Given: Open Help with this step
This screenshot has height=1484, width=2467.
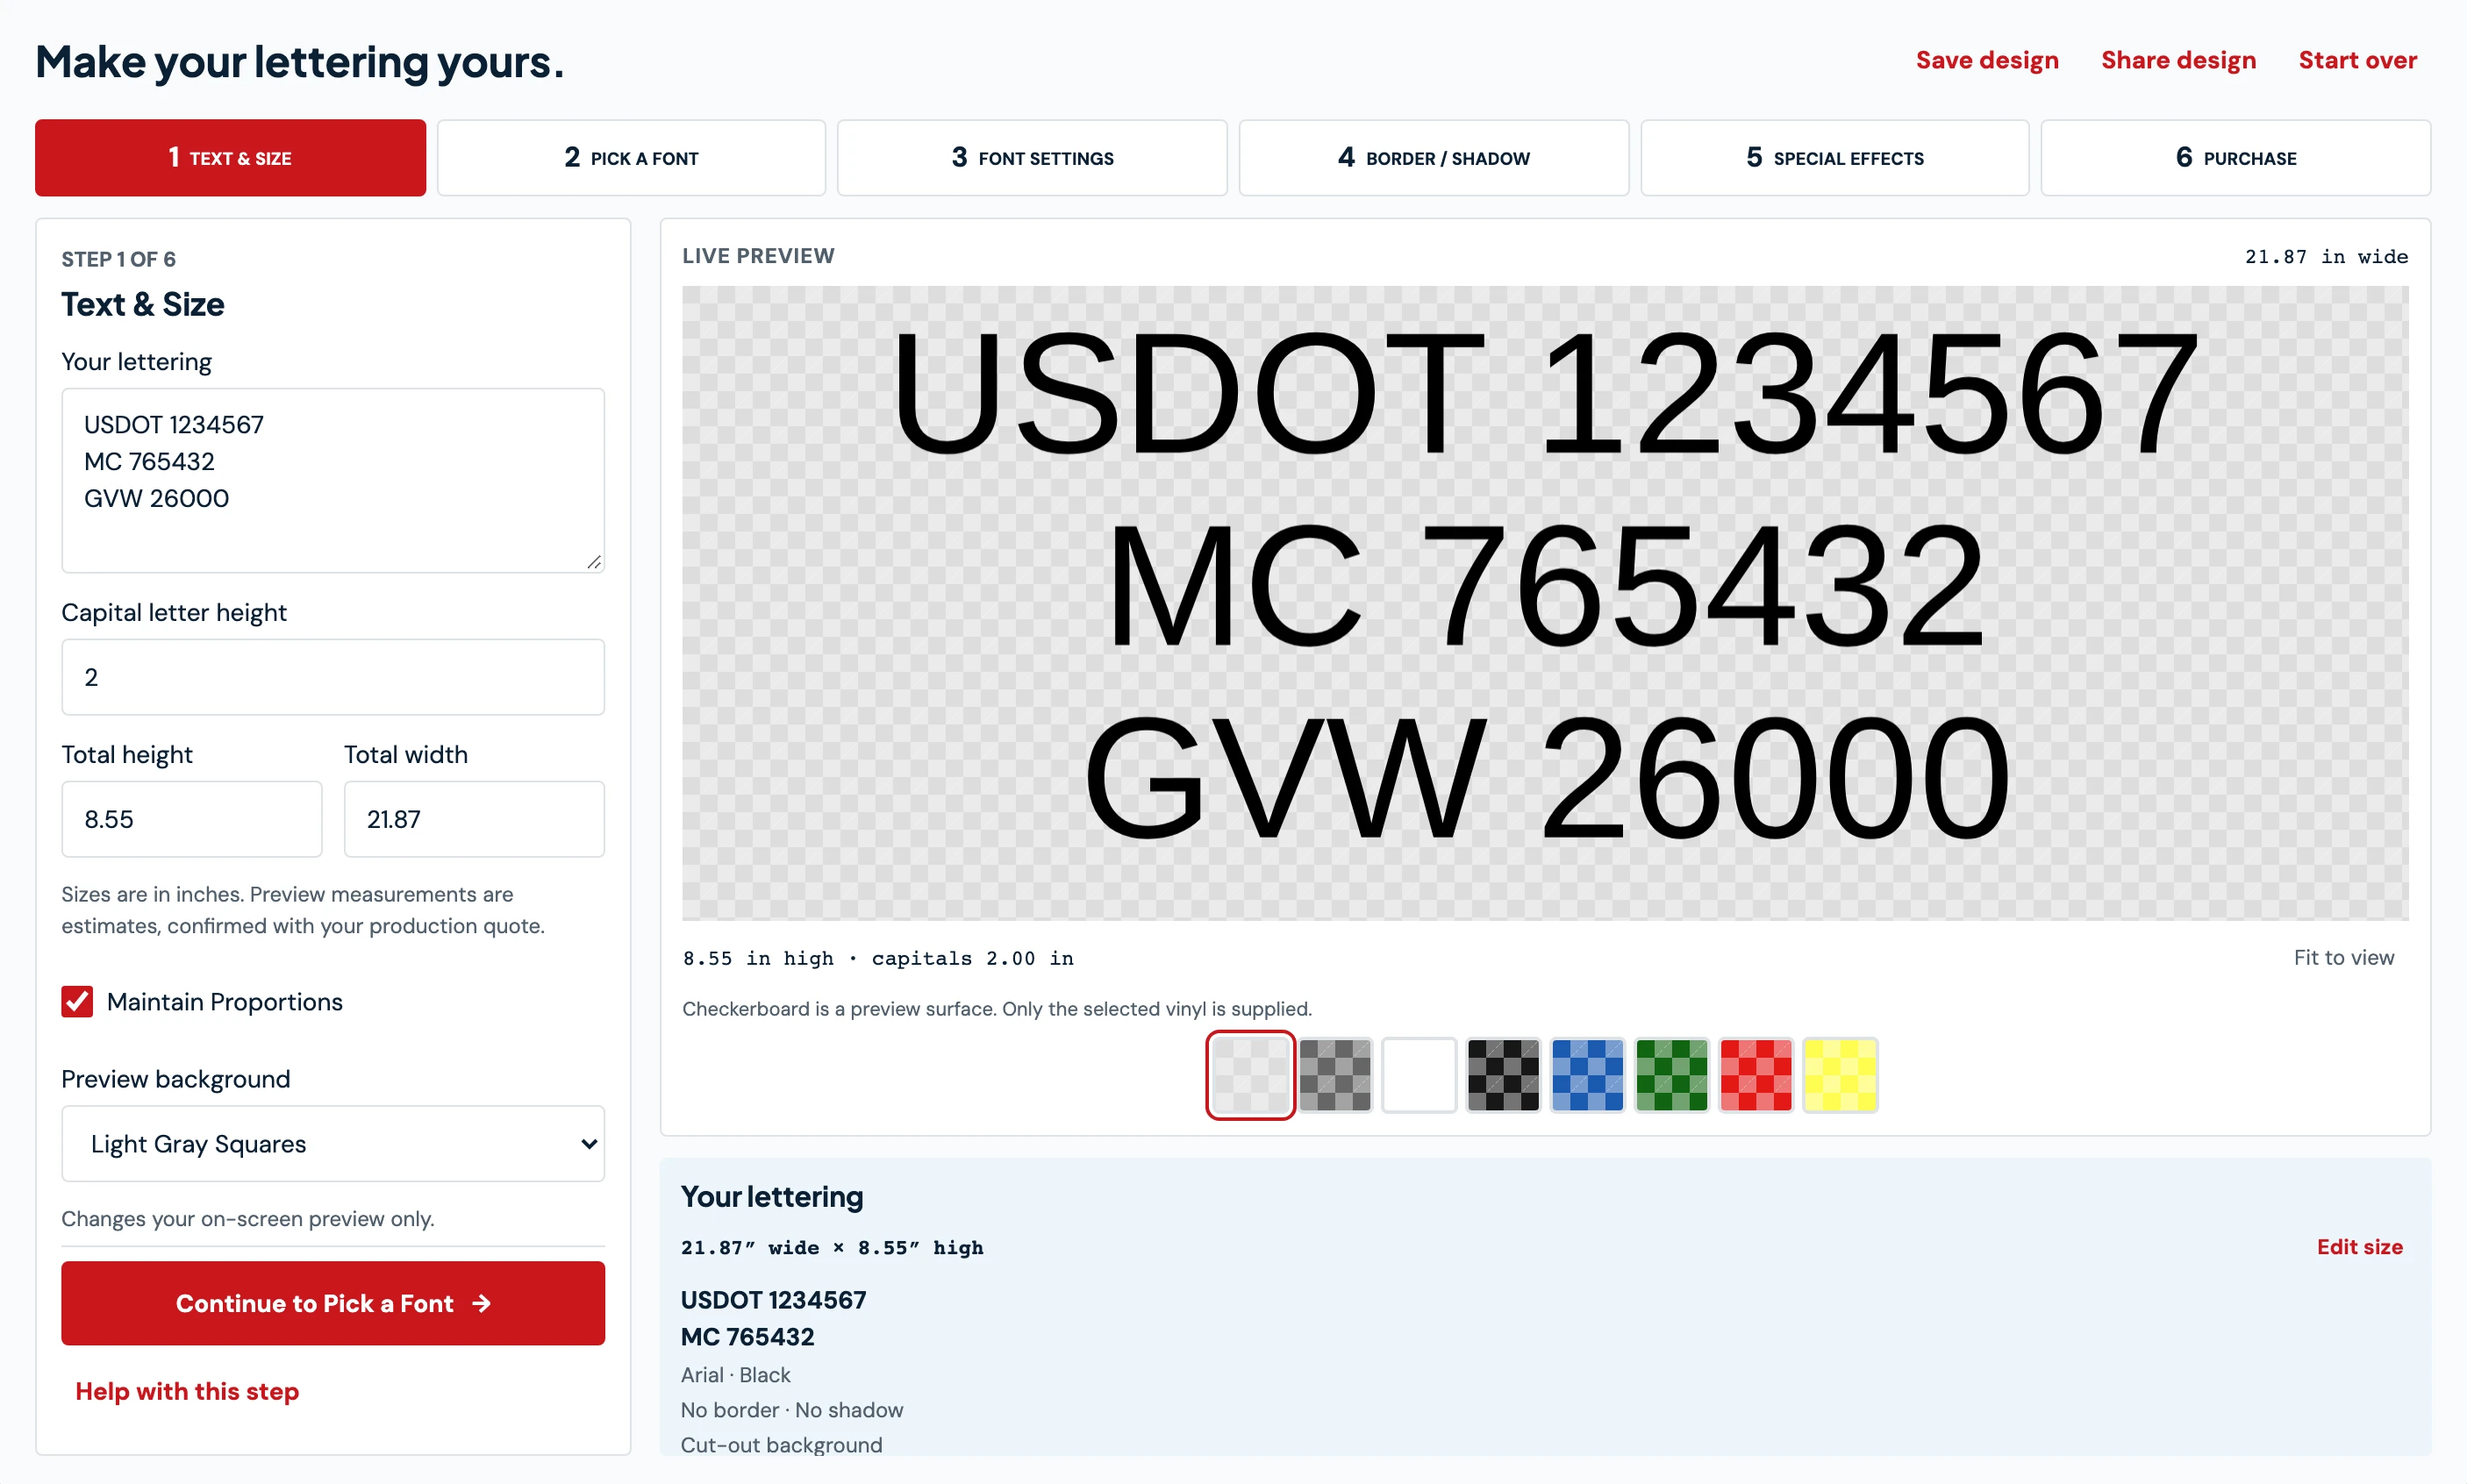Looking at the screenshot, I should [x=187, y=1390].
